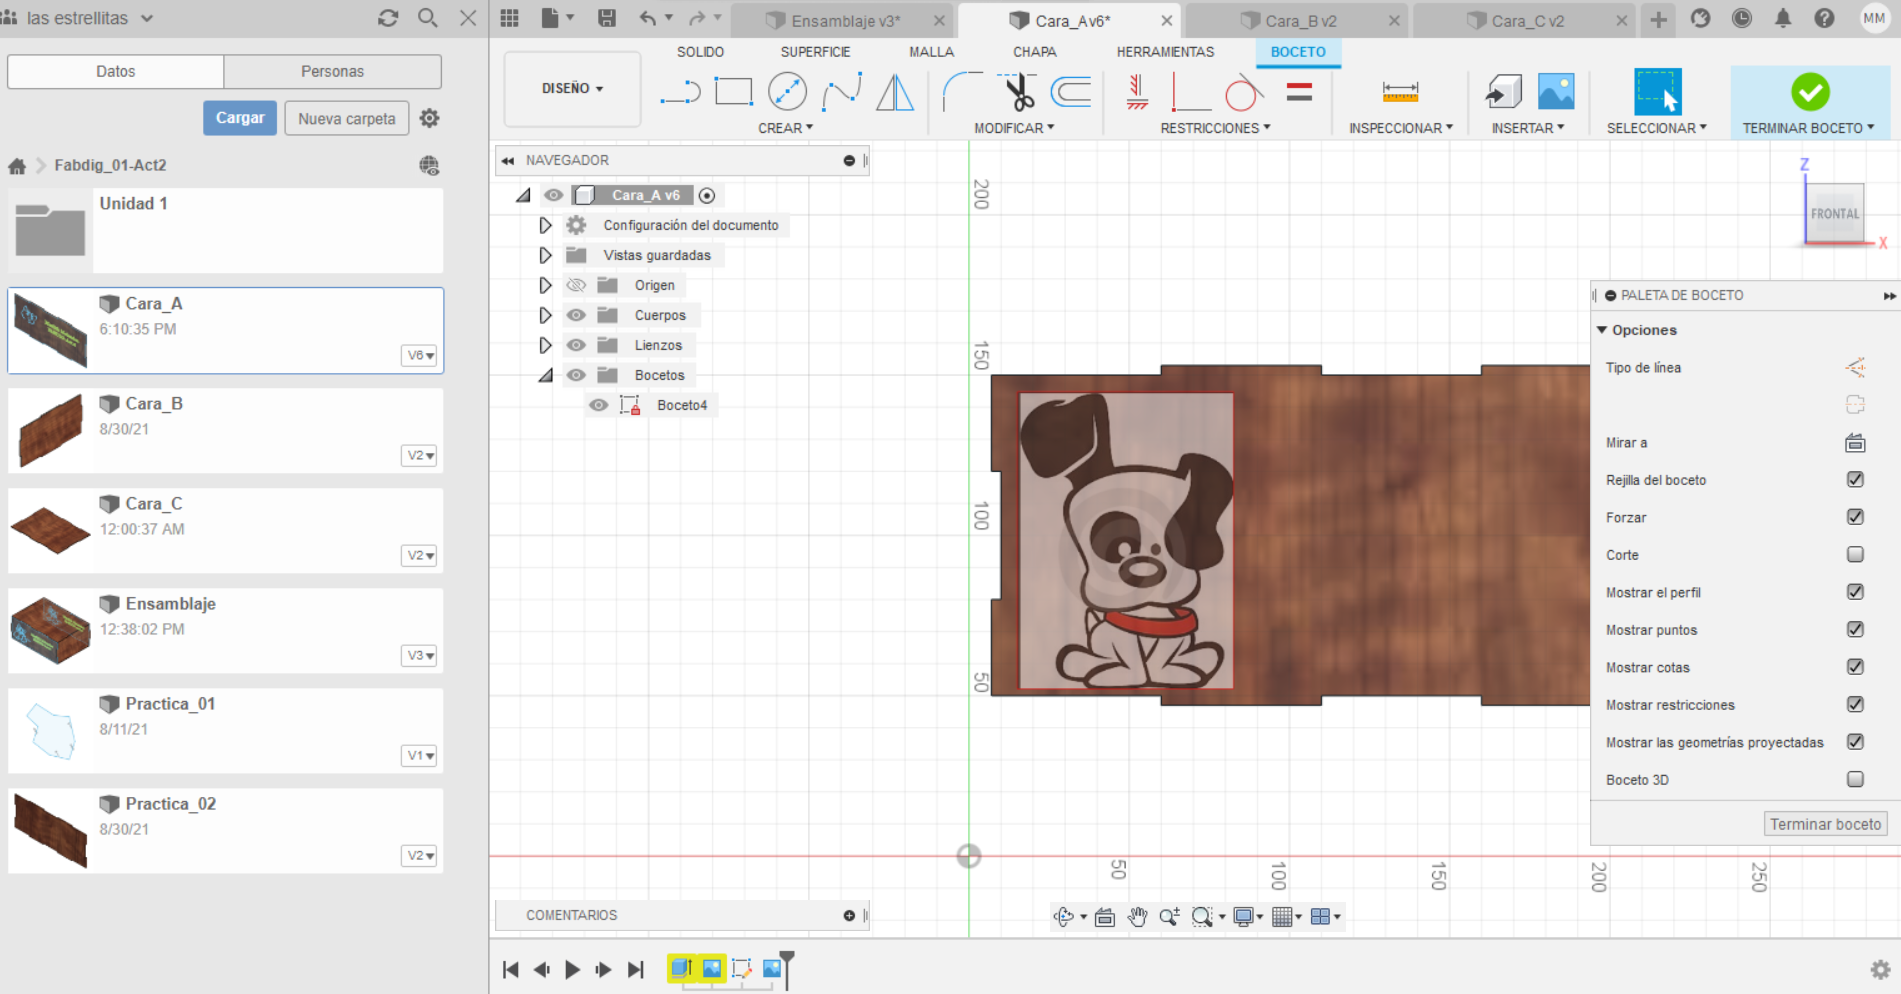Save the document with the disk icon
The image size is (1901, 994).
click(x=606, y=18)
